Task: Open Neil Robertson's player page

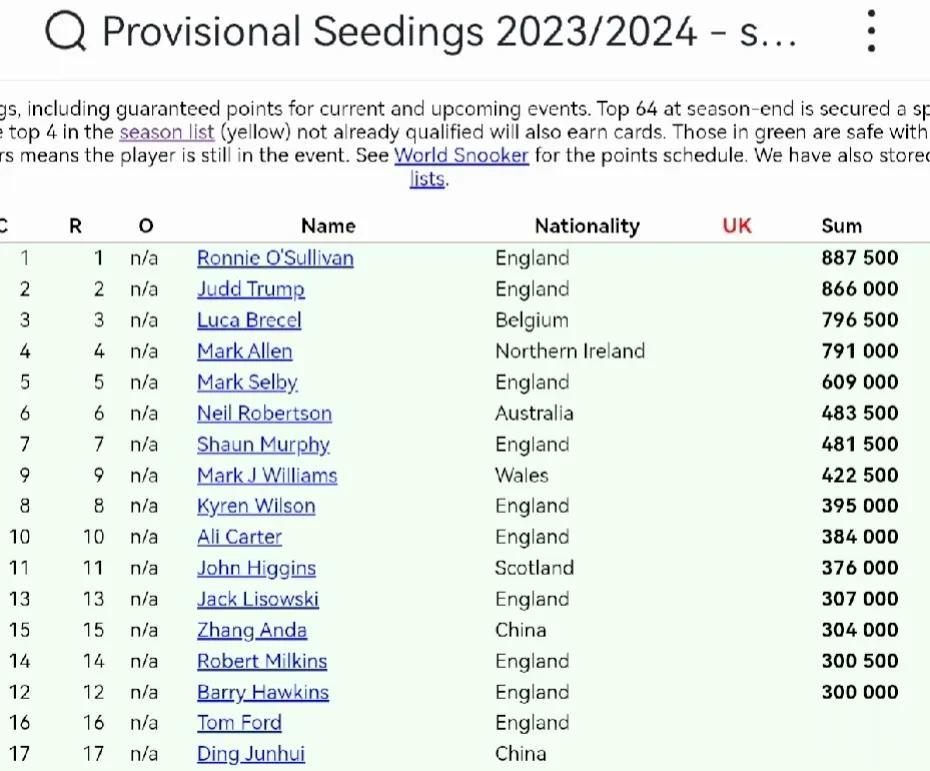Action: click(x=264, y=413)
